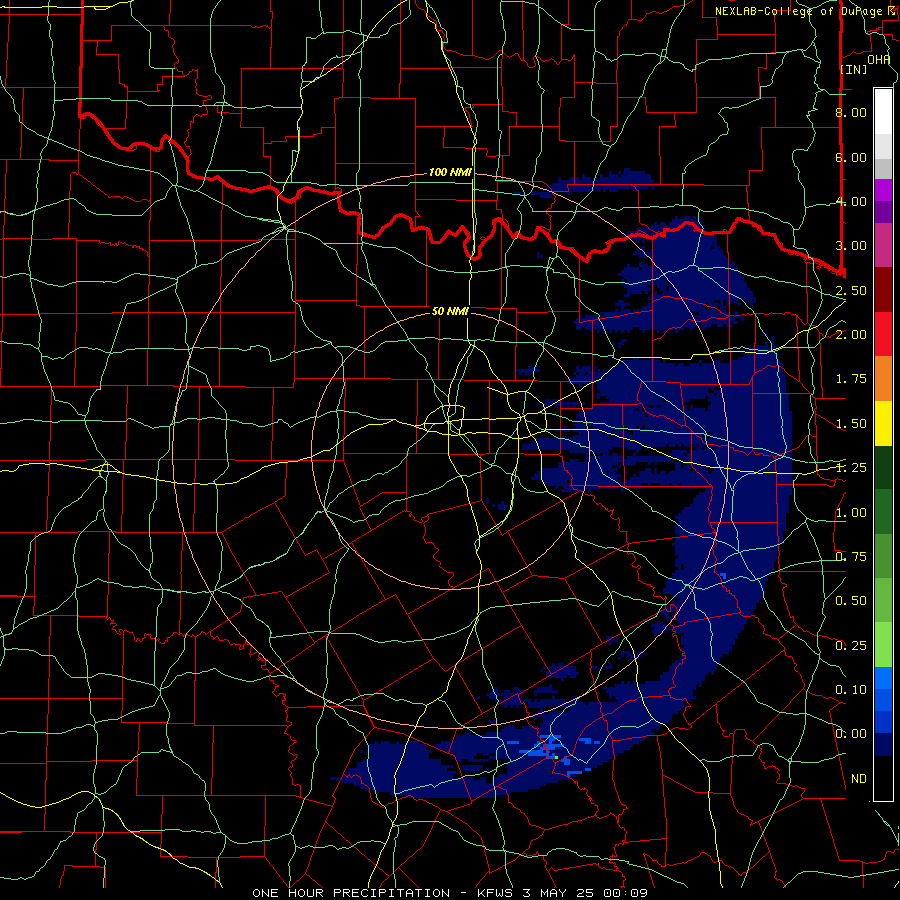The height and width of the screenshot is (900, 900).
Task: Click the 1.00 legend value
Action: click(x=851, y=513)
